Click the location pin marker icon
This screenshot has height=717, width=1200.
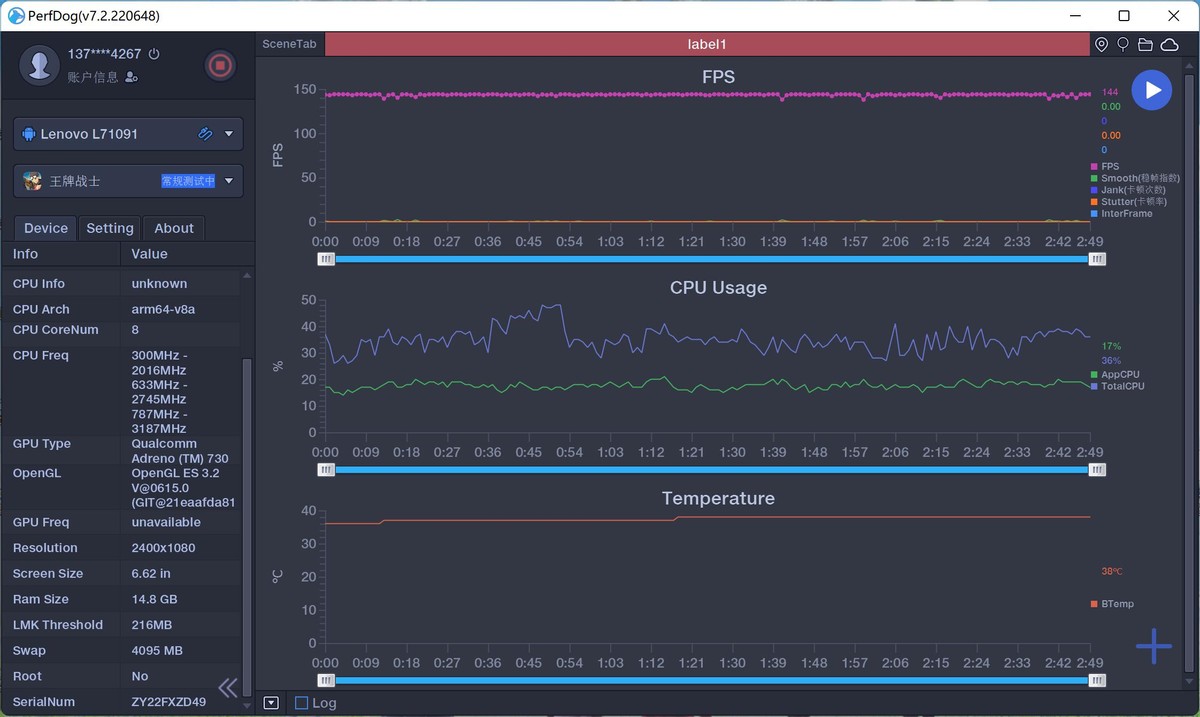pos(1101,45)
